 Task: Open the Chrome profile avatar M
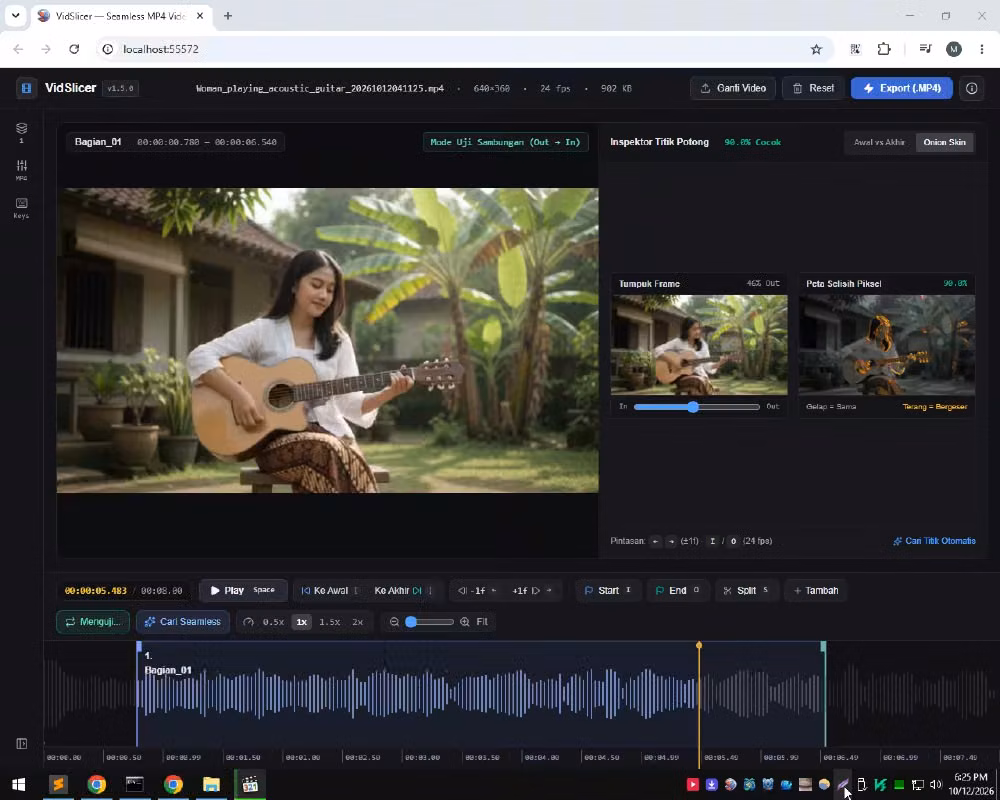tap(953, 49)
